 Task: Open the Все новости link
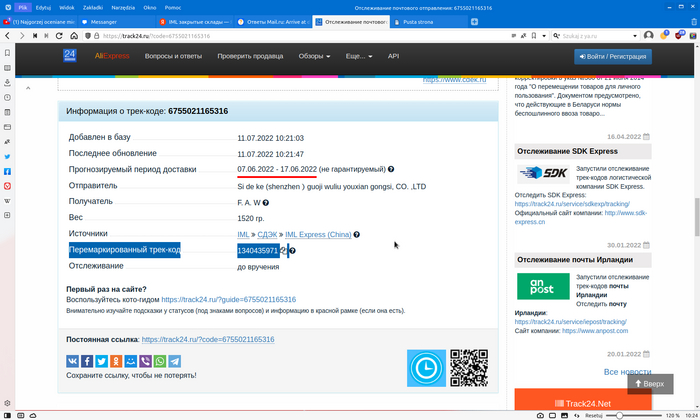(627, 372)
